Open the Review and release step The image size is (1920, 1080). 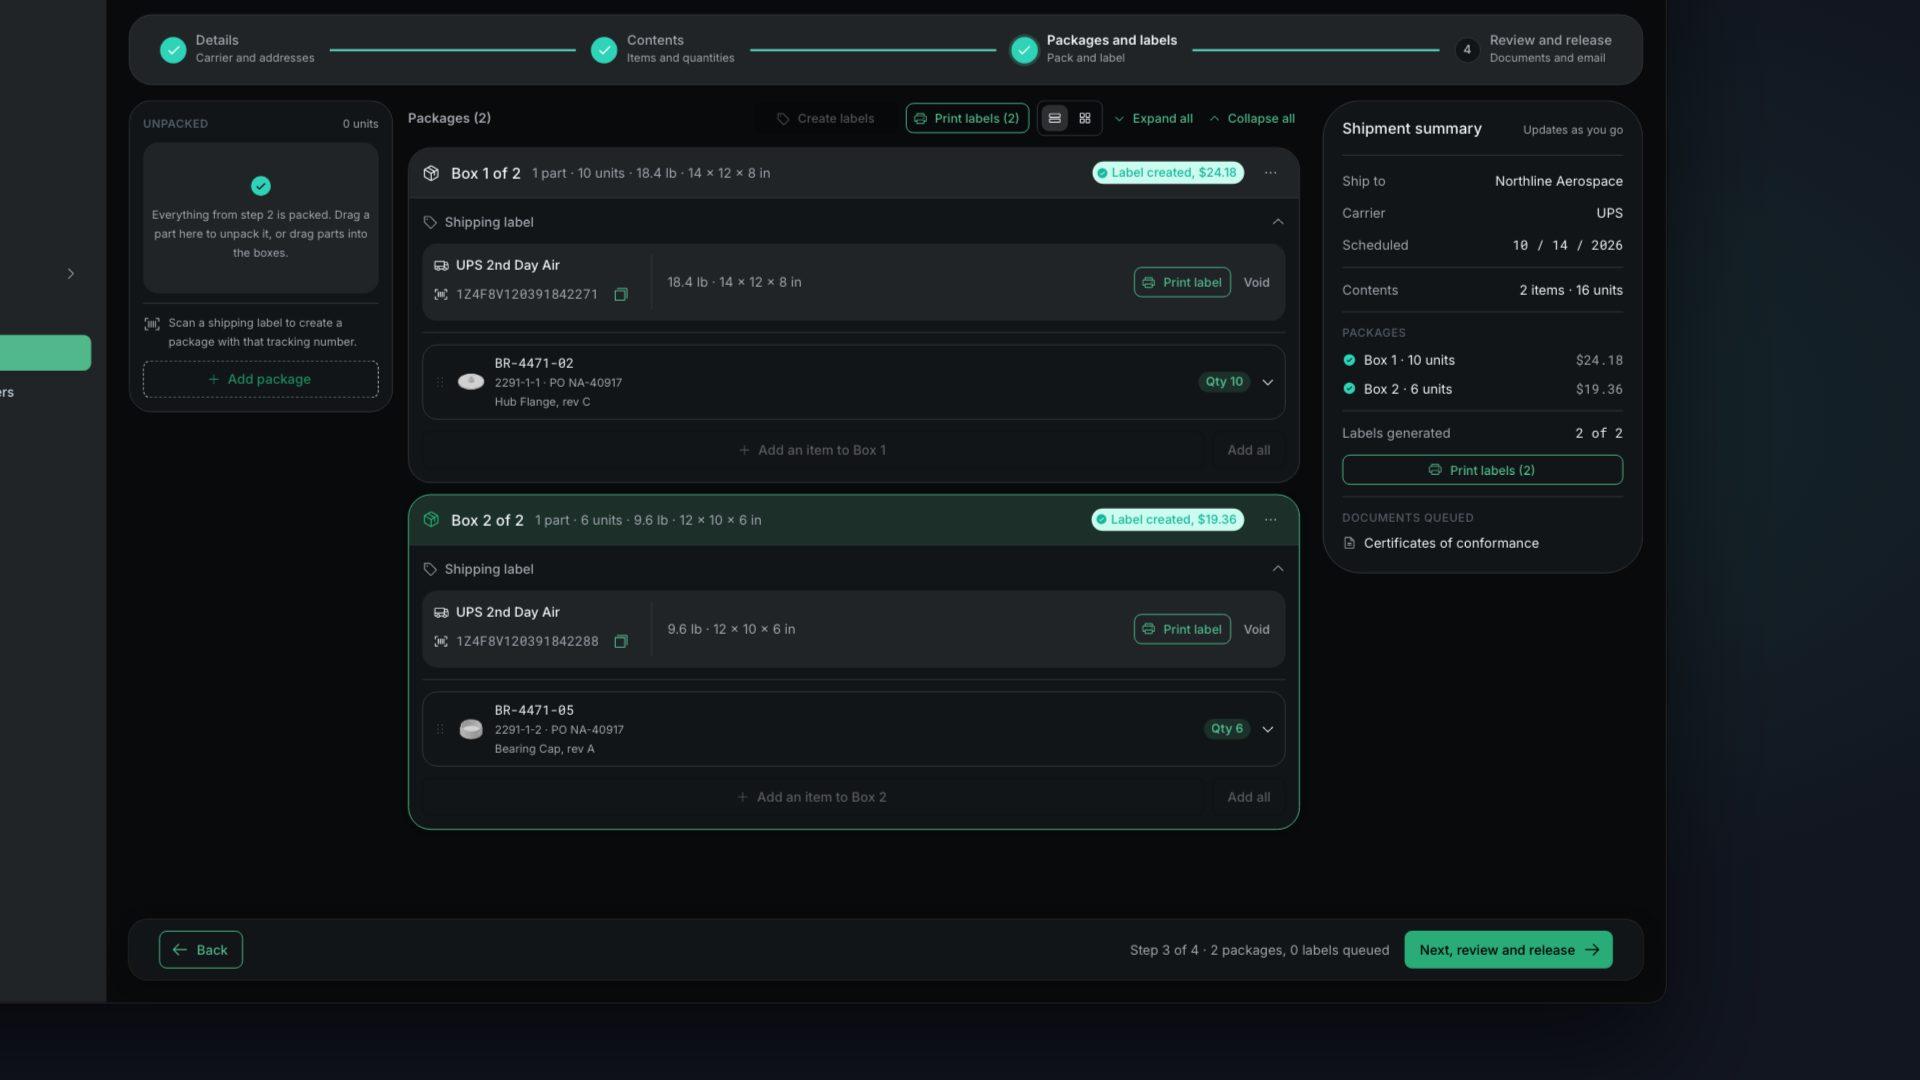1534,49
